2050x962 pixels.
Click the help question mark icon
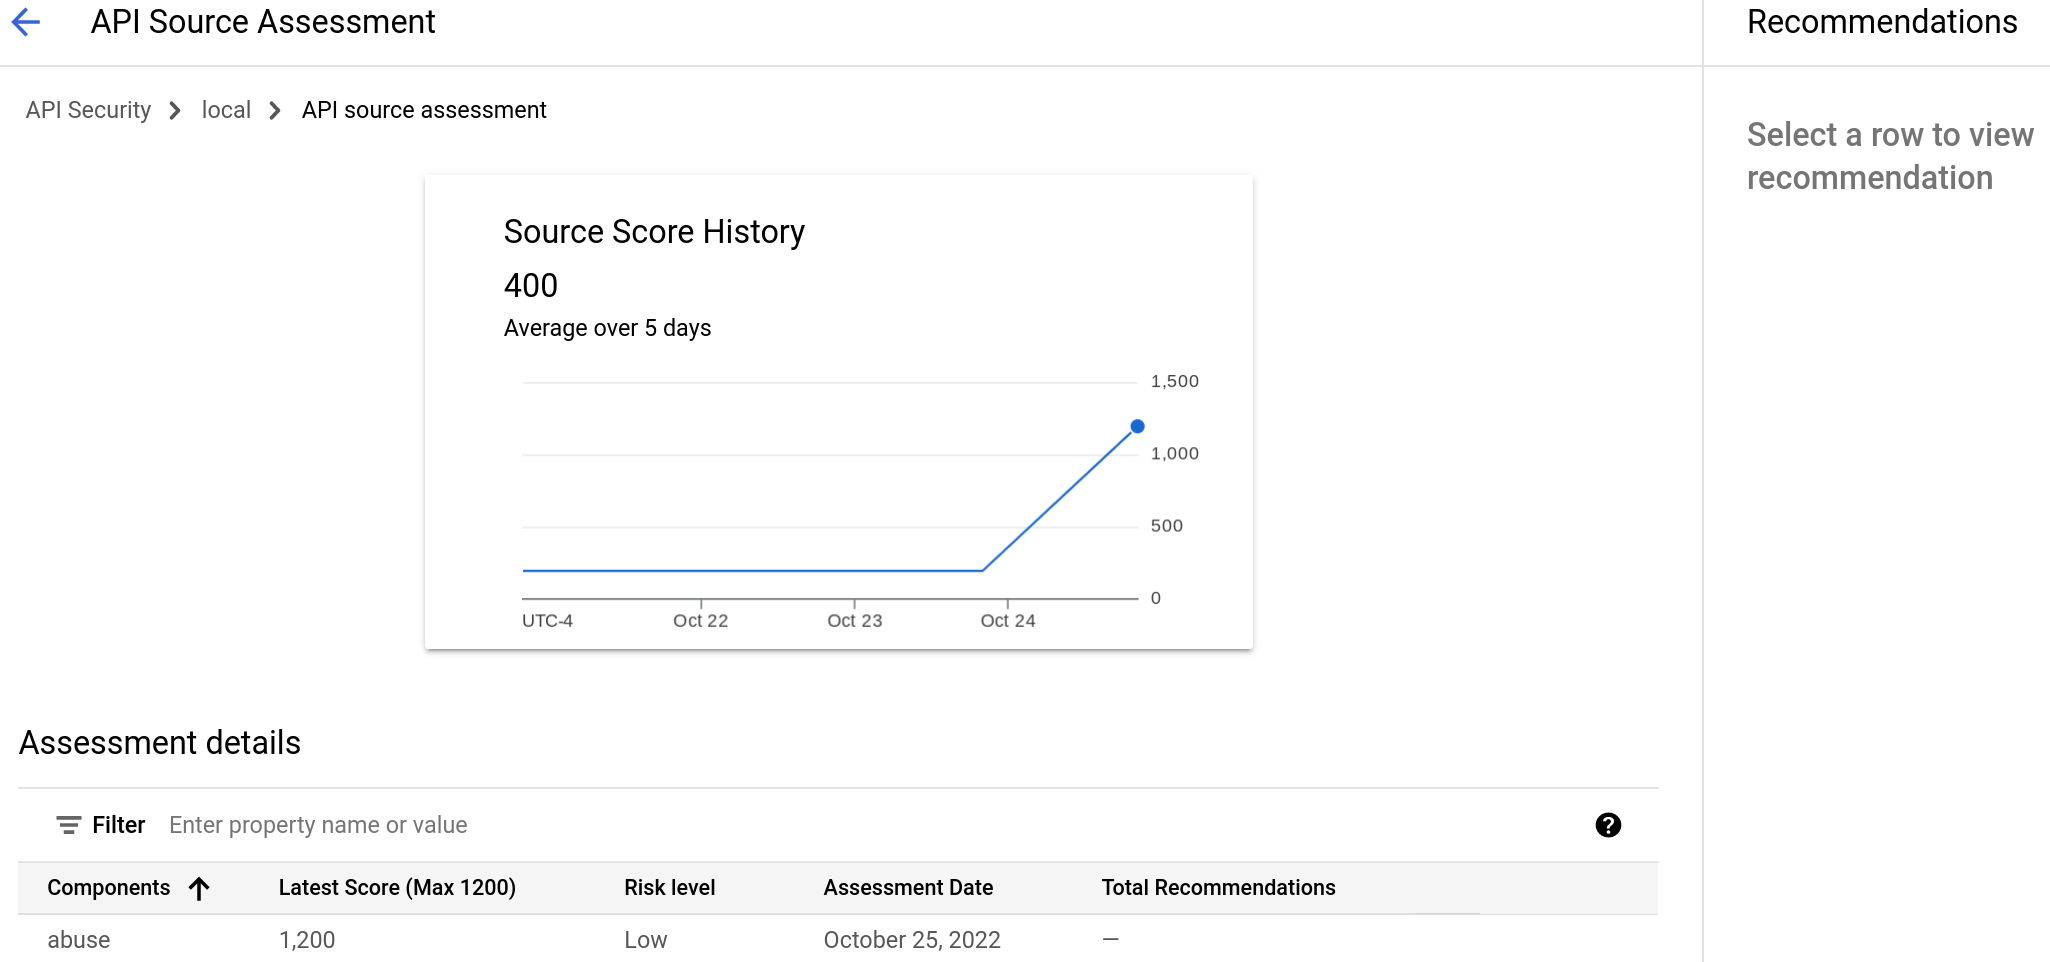[1608, 824]
